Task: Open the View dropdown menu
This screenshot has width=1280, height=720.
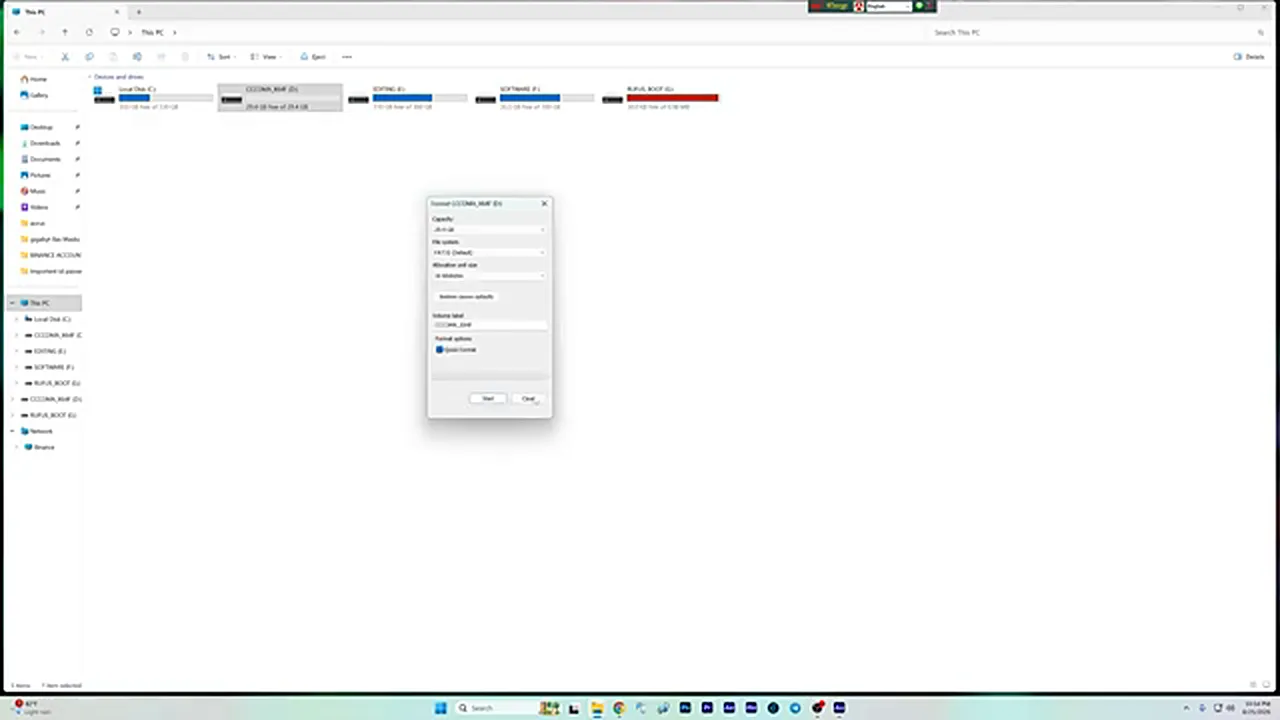Action: pyautogui.click(x=265, y=57)
